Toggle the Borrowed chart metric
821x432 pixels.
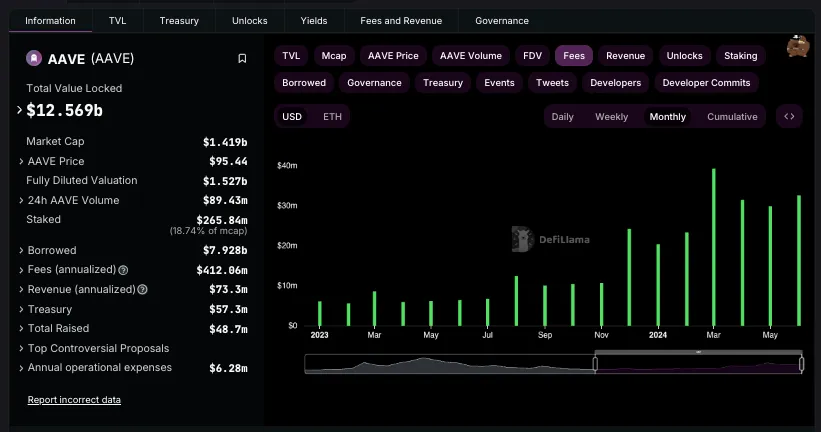(304, 83)
